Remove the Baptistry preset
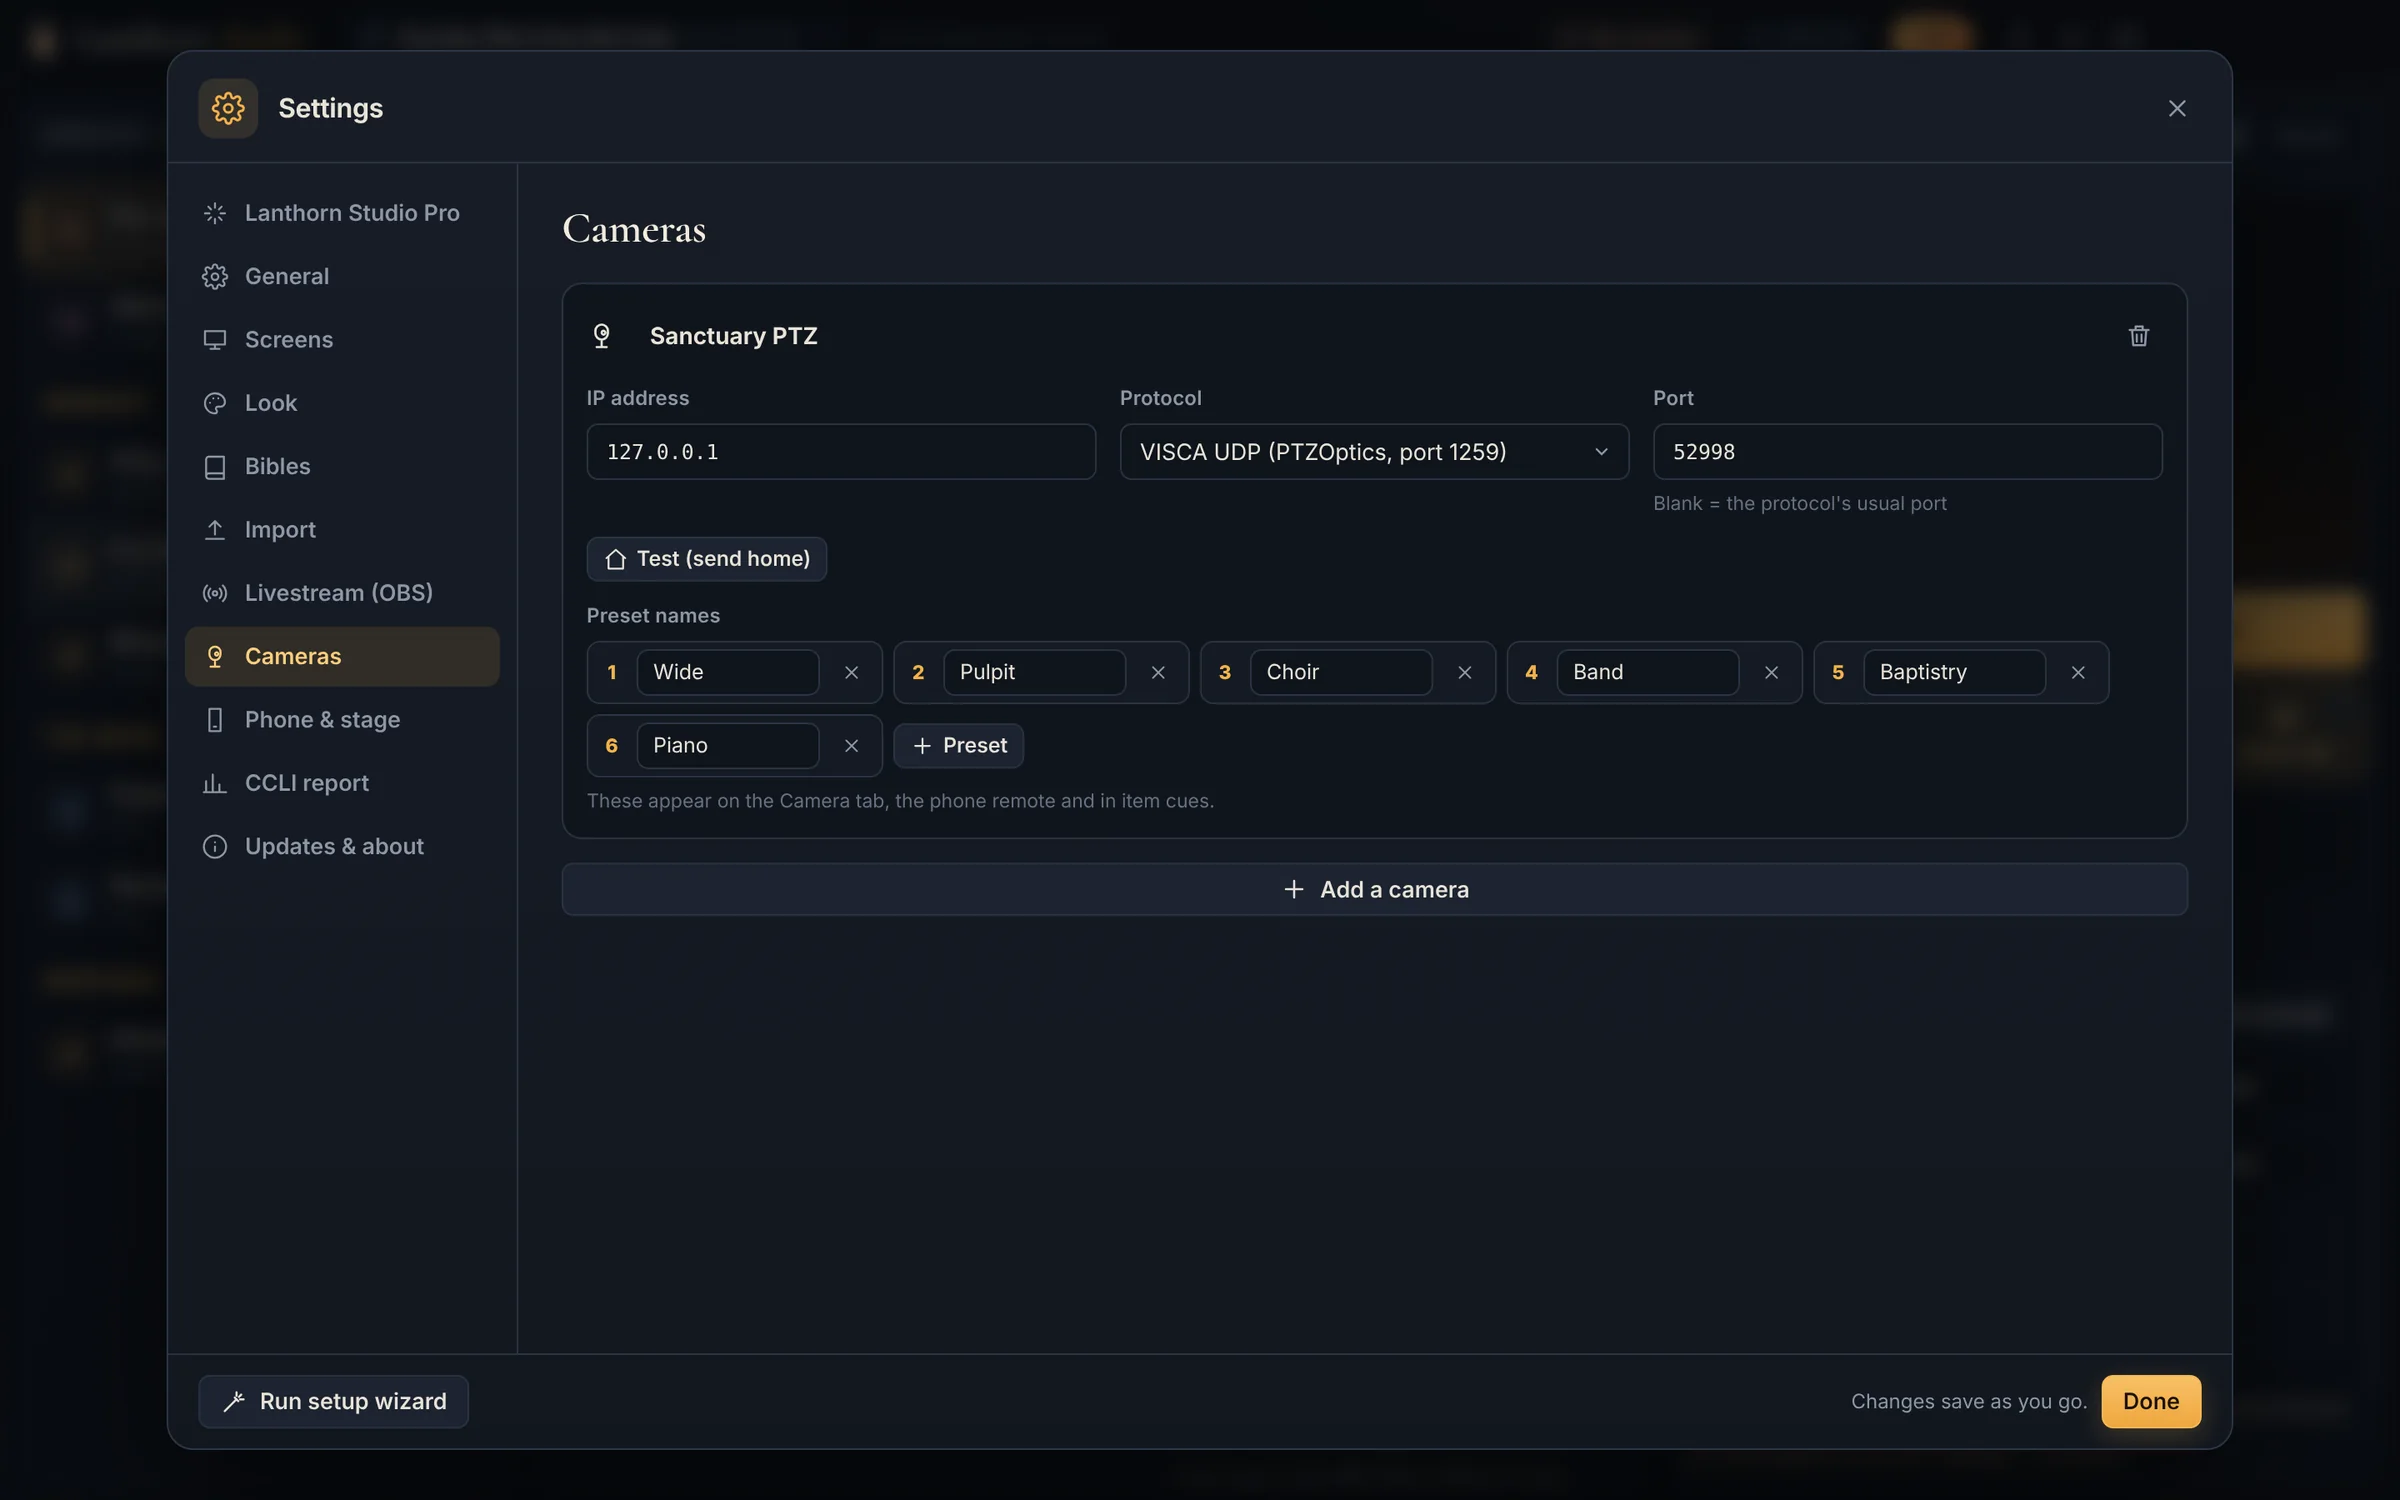 pyautogui.click(x=2078, y=673)
